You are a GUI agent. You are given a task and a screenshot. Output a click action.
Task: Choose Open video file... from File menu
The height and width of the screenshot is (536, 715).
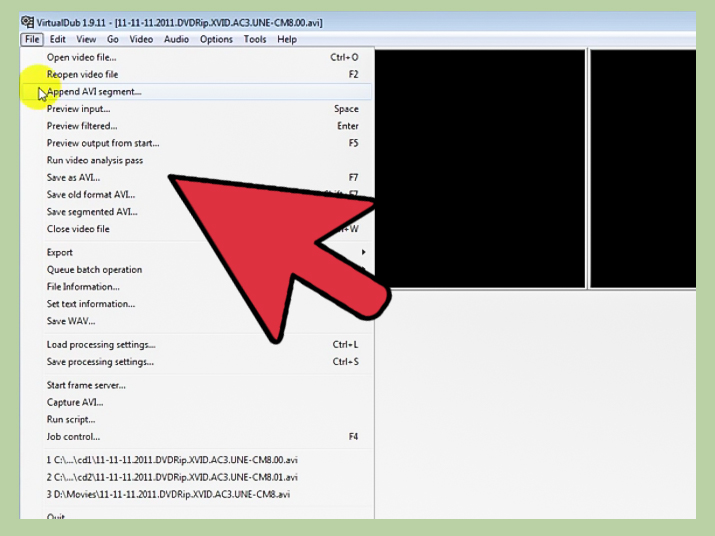coord(81,57)
